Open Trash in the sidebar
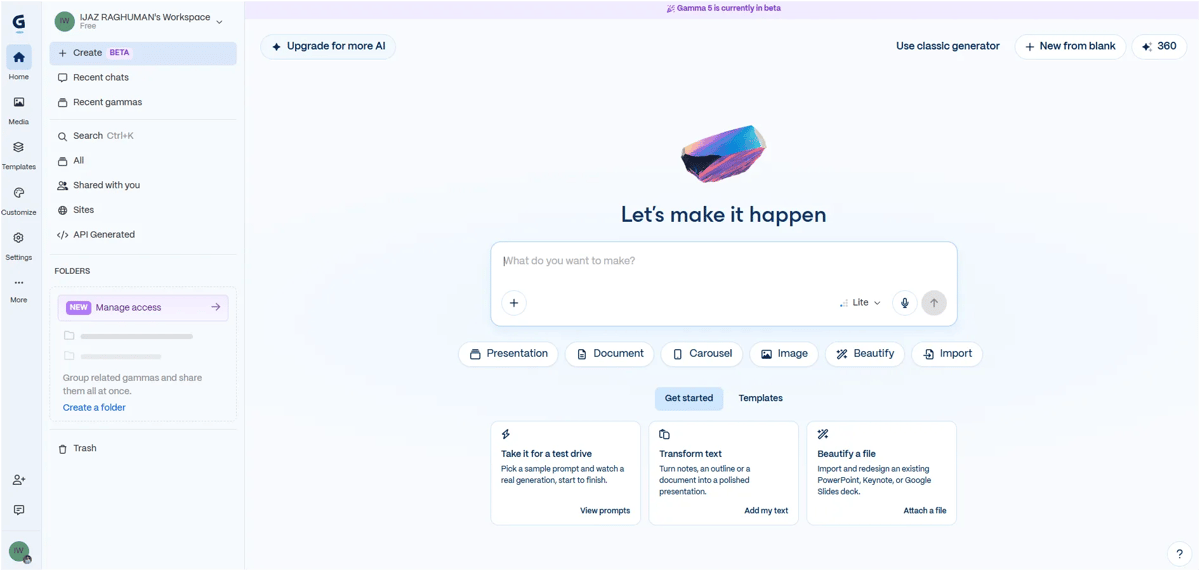 [x=143, y=449]
